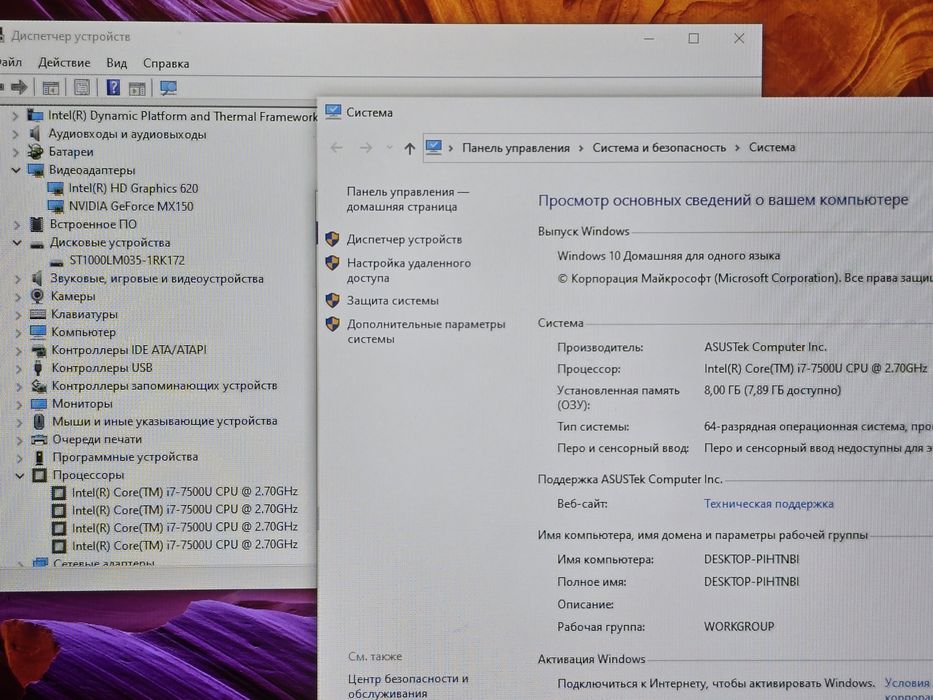Click the shield icon next to Защита системы
The height and width of the screenshot is (700, 933).
(333, 300)
